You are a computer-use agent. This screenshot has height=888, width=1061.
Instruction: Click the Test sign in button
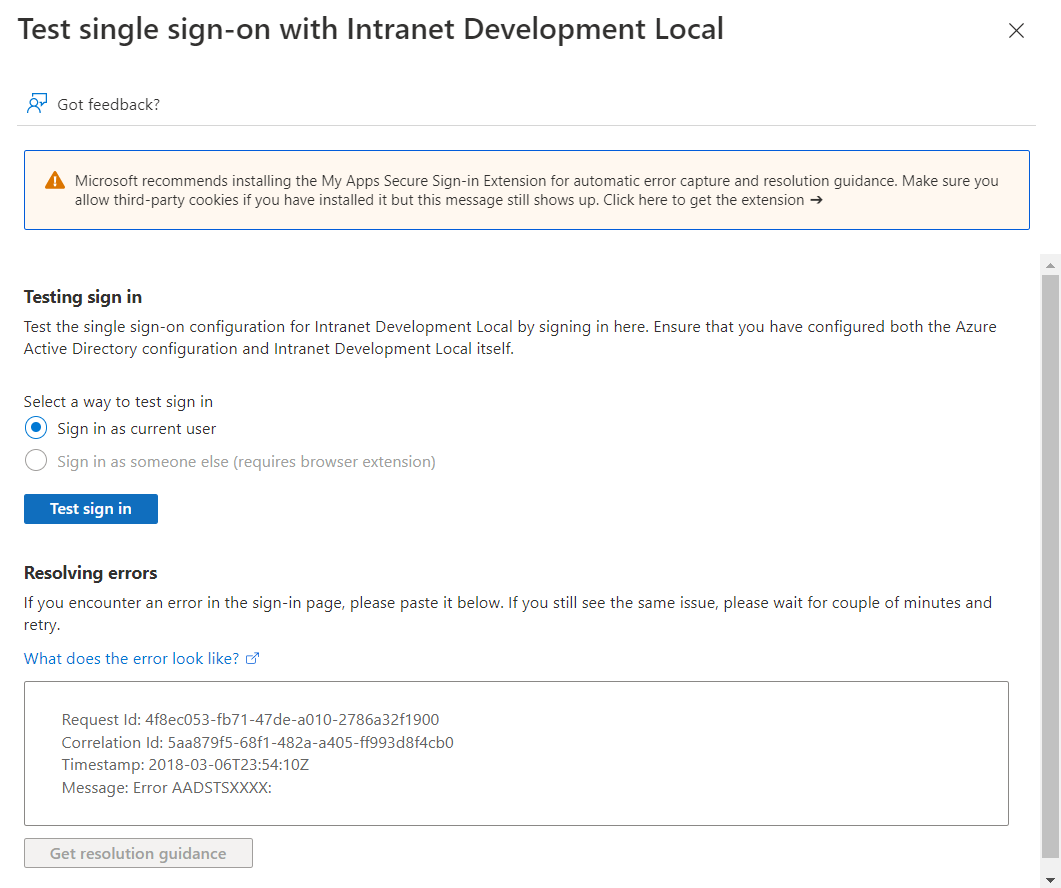coord(91,509)
